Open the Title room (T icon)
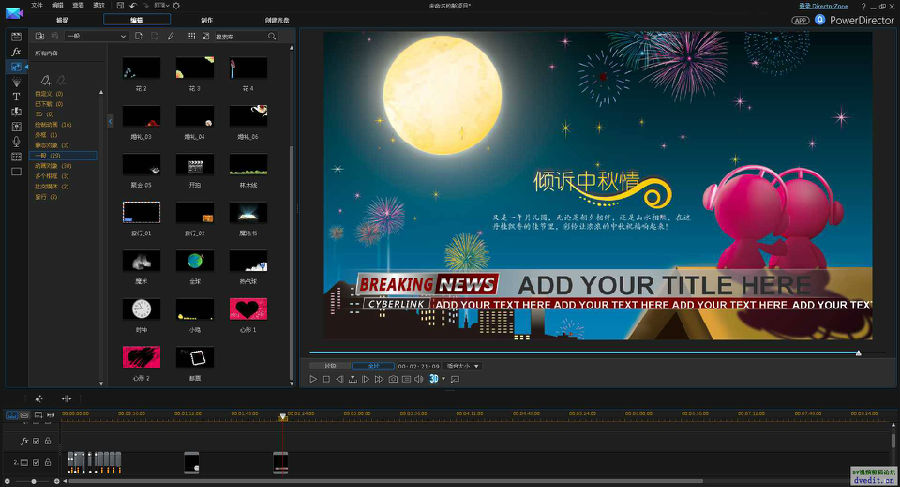Image resolution: width=900 pixels, height=487 pixels. (16, 96)
